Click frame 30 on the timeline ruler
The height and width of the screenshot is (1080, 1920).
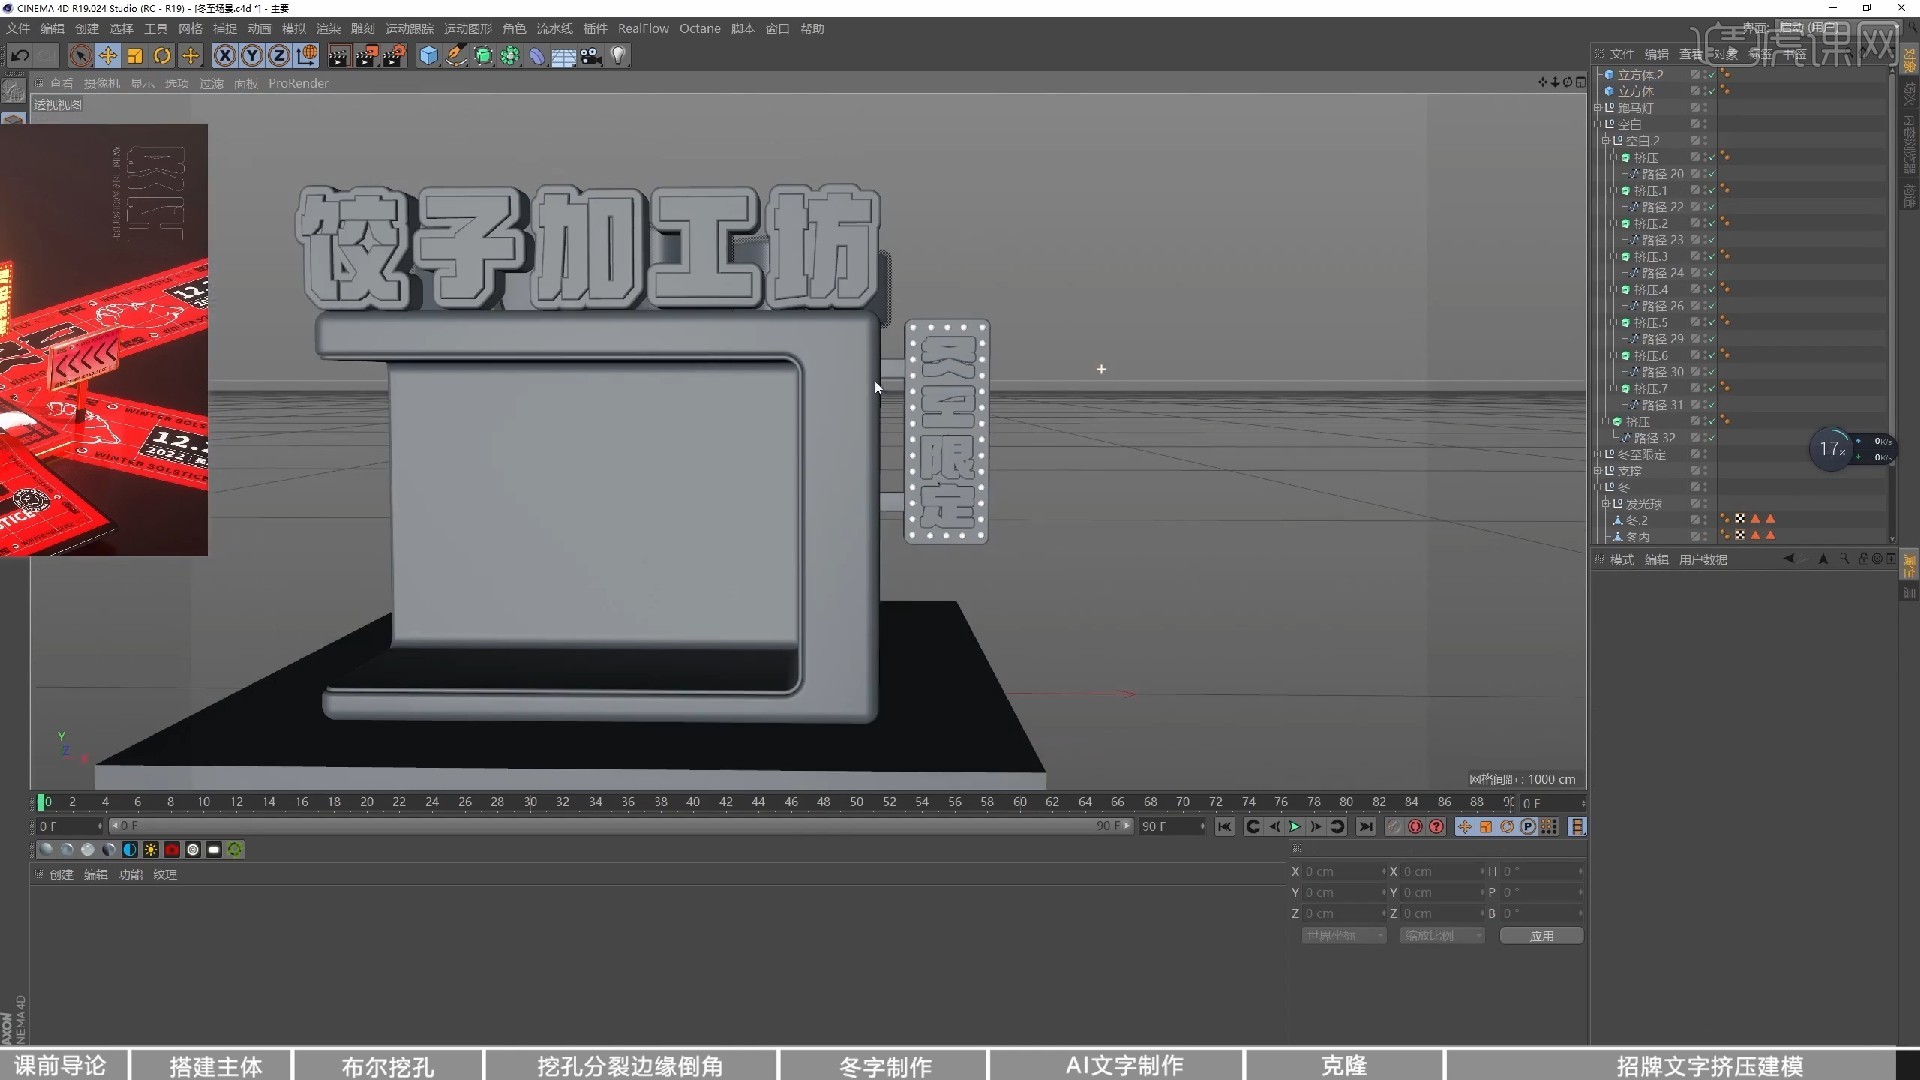coord(530,802)
